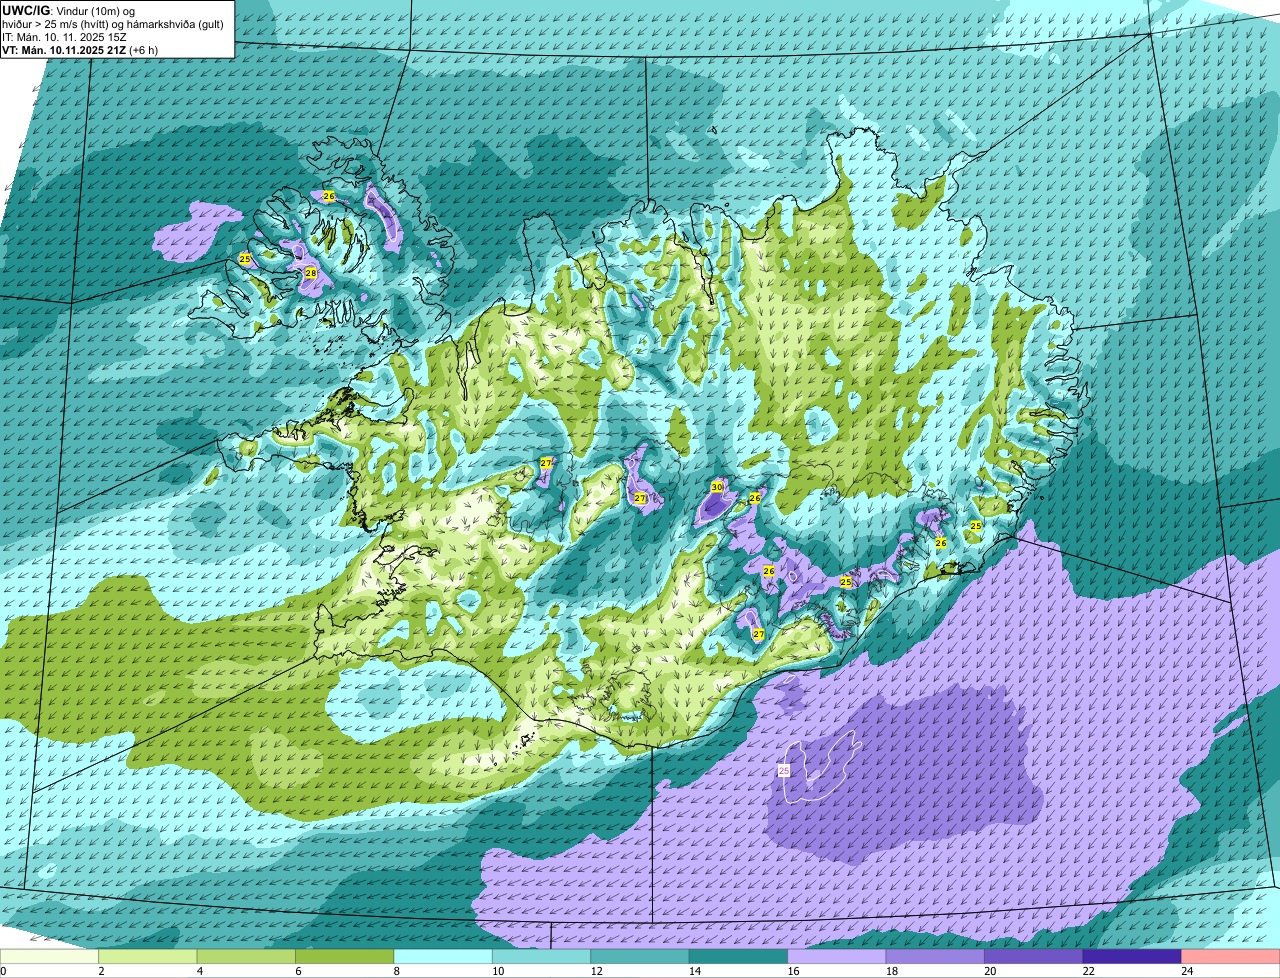Click the 4–6 m/s green legend swatch
The image size is (1280, 978).
coord(246,957)
